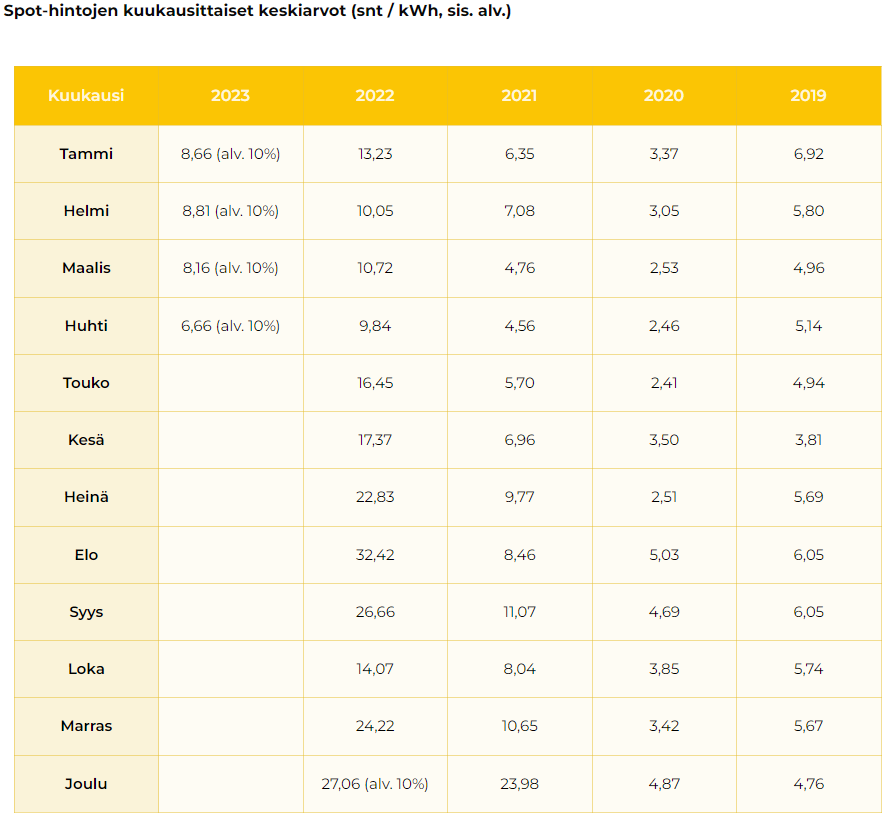Select the Tammi row label
889x819 pixels.
point(86,154)
